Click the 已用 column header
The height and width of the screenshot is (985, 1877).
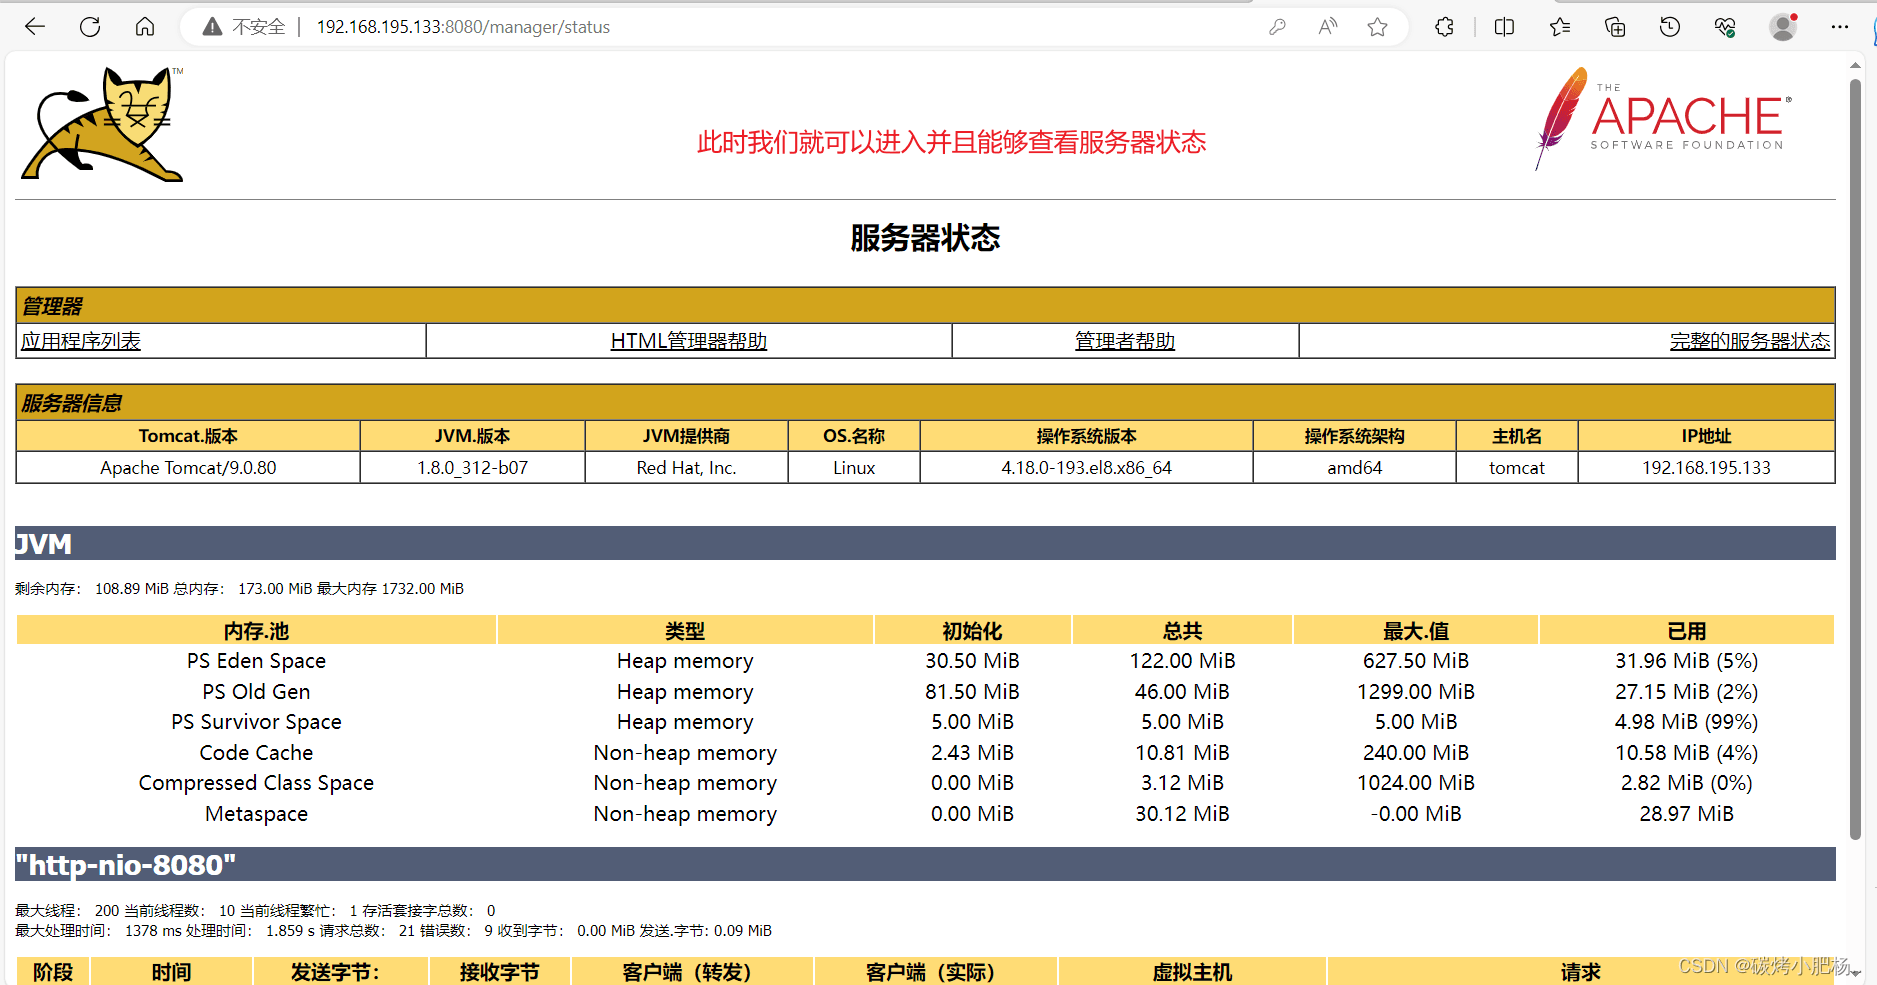coord(1687,631)
